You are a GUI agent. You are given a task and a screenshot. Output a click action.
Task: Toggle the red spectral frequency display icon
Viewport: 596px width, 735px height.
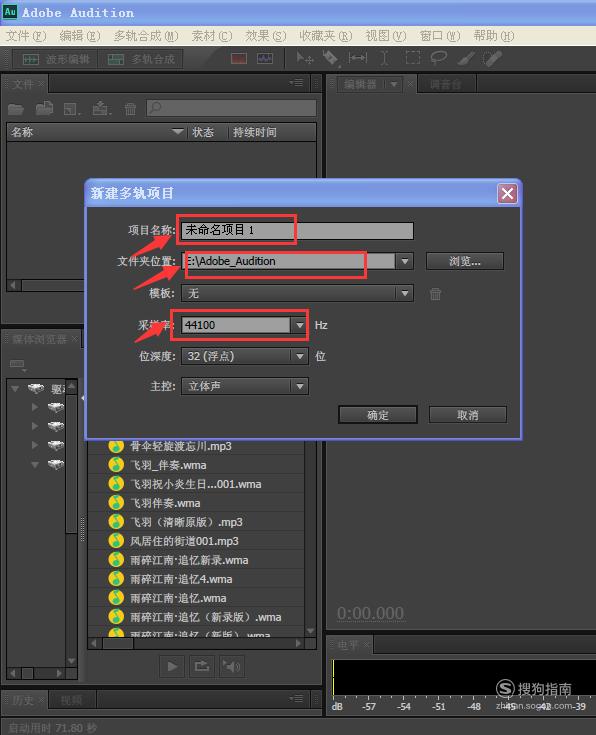[239, 59]
